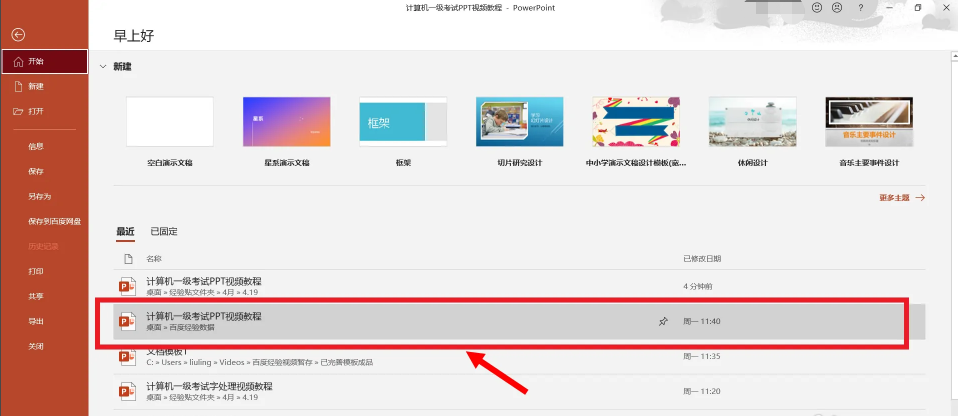Open 导出 from the sidebar
Screen dimensions: 958x416
click(36, 321)
